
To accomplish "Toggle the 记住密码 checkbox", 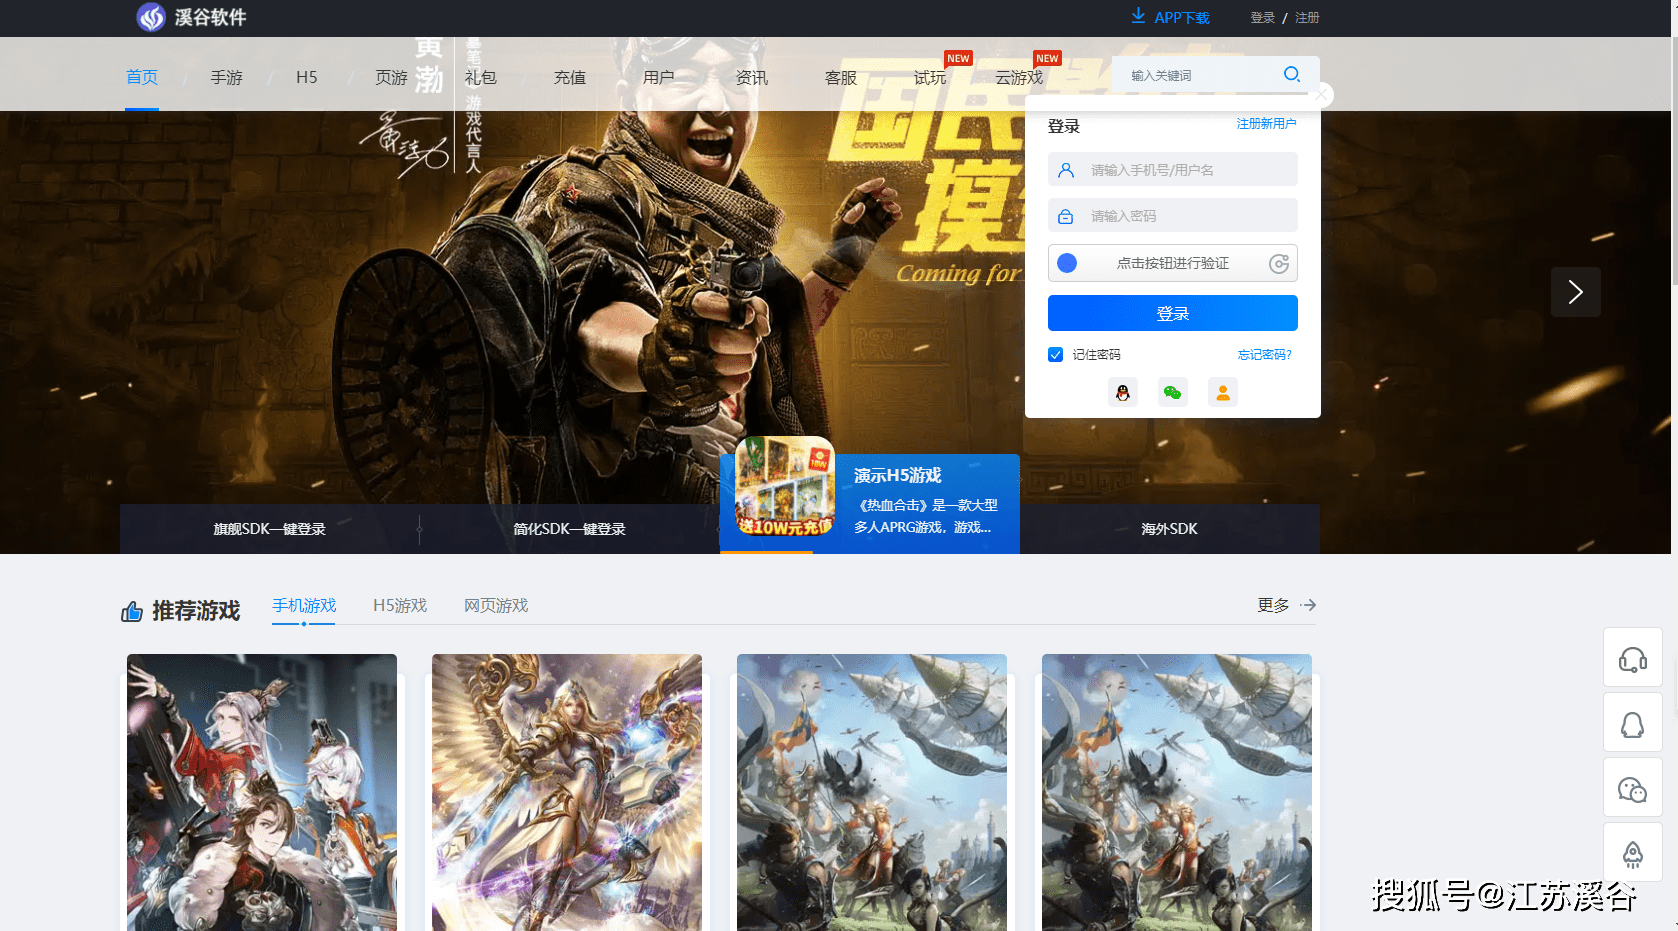I will [x=1055, y=355].
